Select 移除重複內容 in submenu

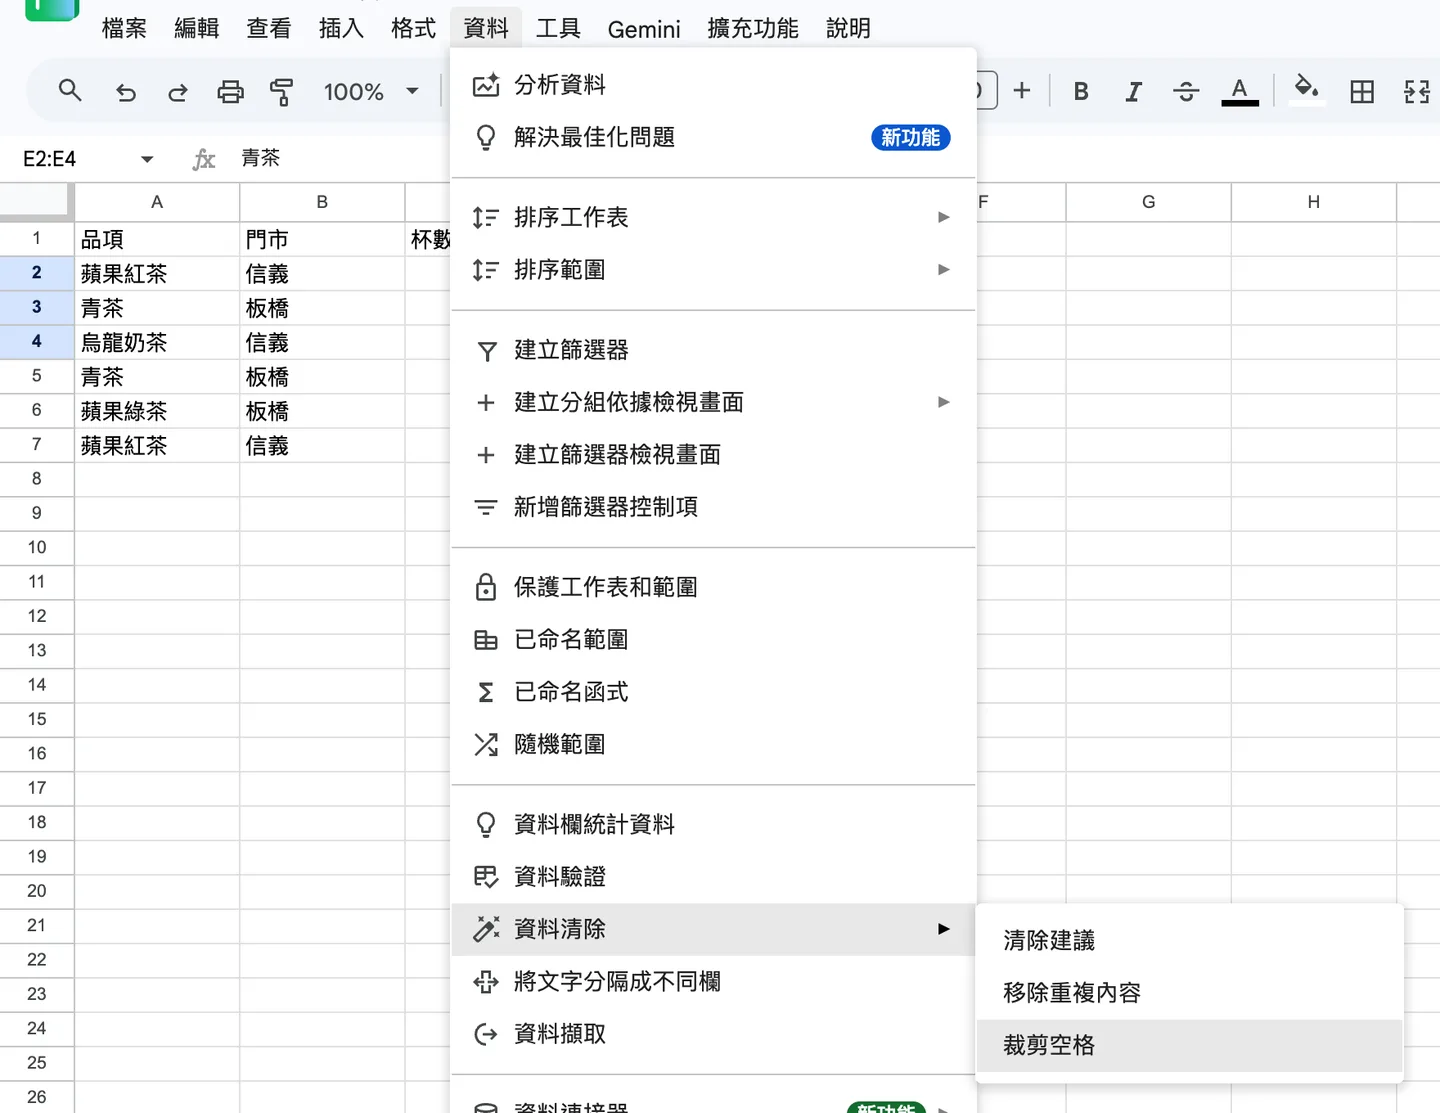click(x=1189, y=993)
